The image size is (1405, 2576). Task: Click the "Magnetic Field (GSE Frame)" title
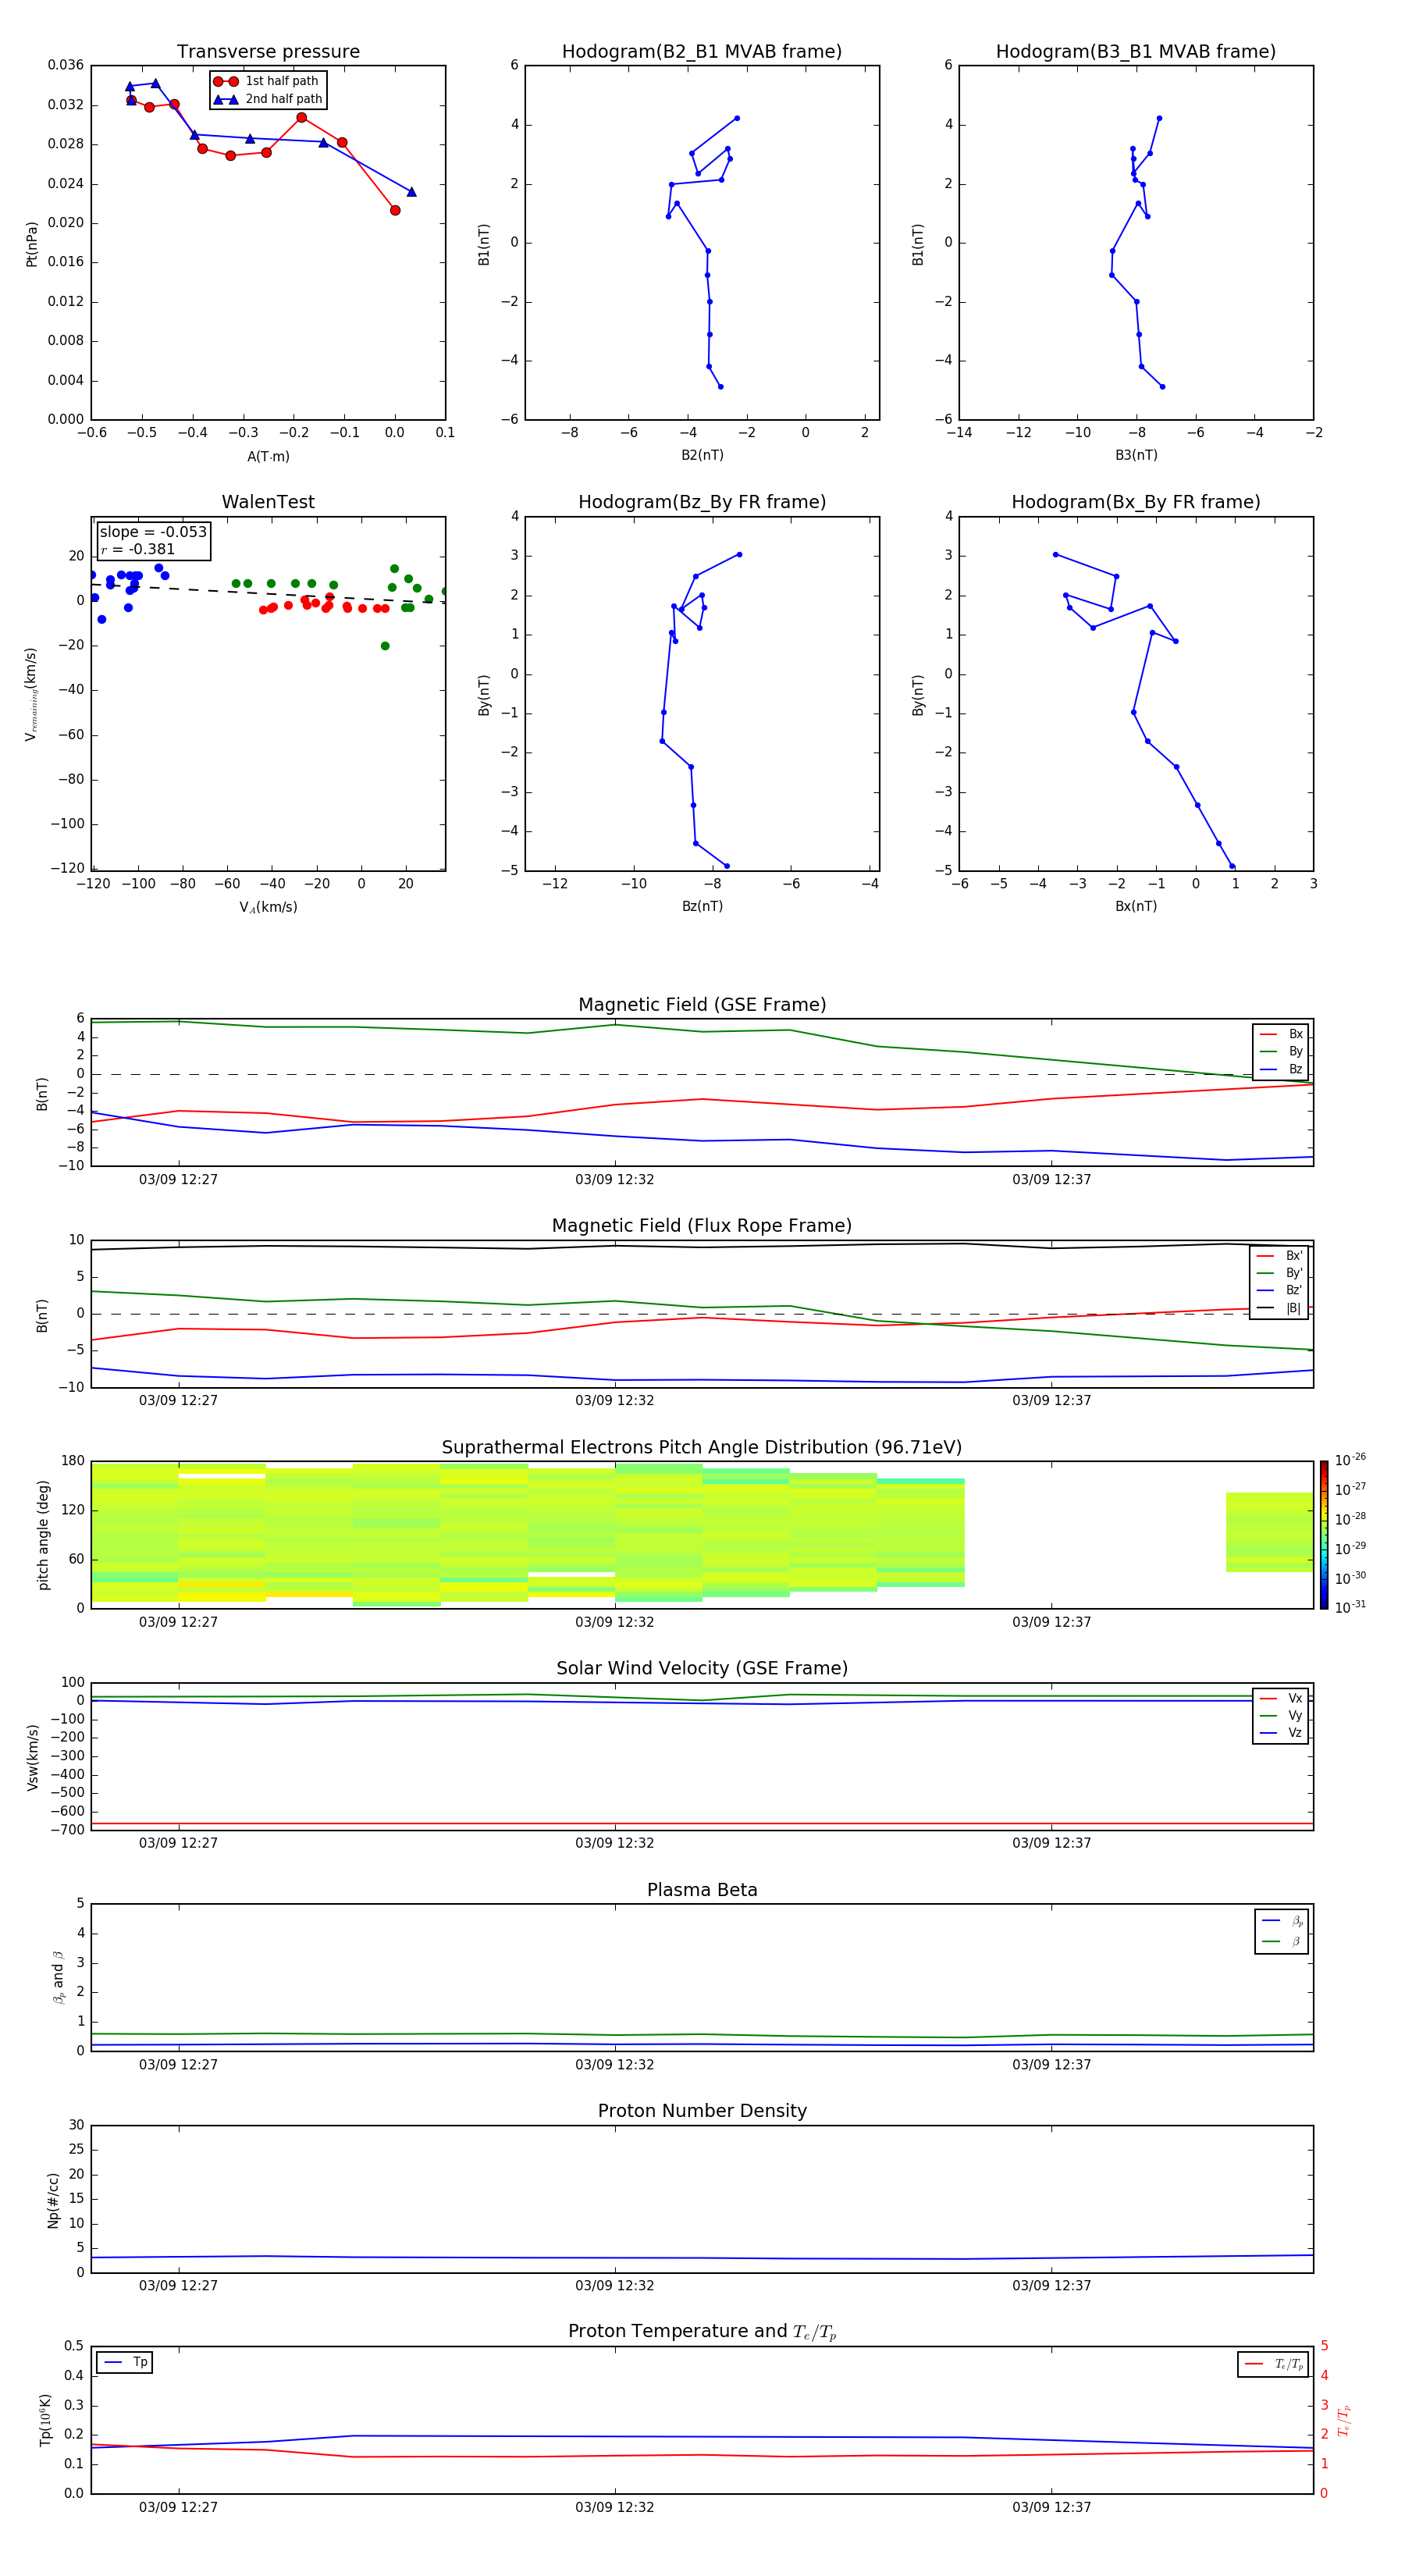coord(702,1005)
